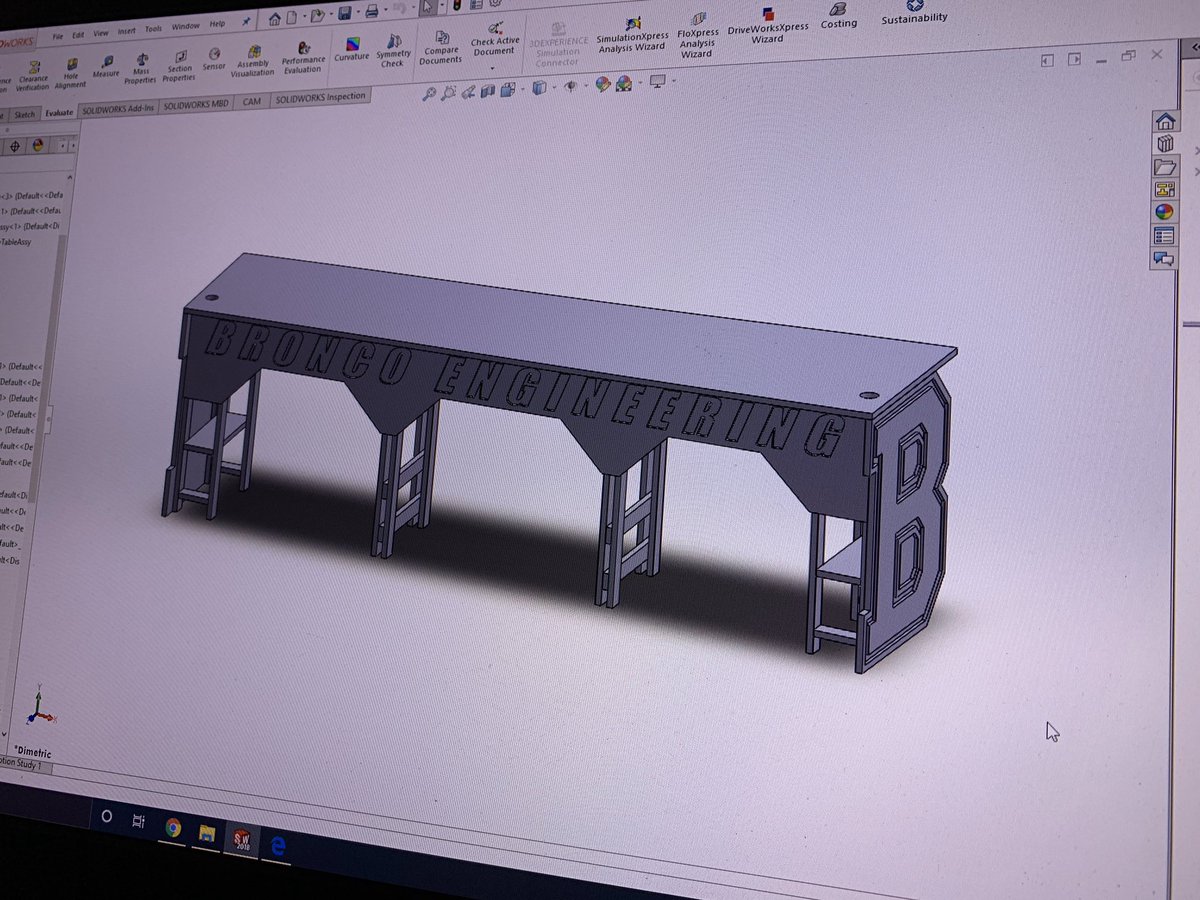This screenshot has height=900, width=1200.
Task: Open the Costing tool
Action: pyautogui.click(x=839, y=15)
